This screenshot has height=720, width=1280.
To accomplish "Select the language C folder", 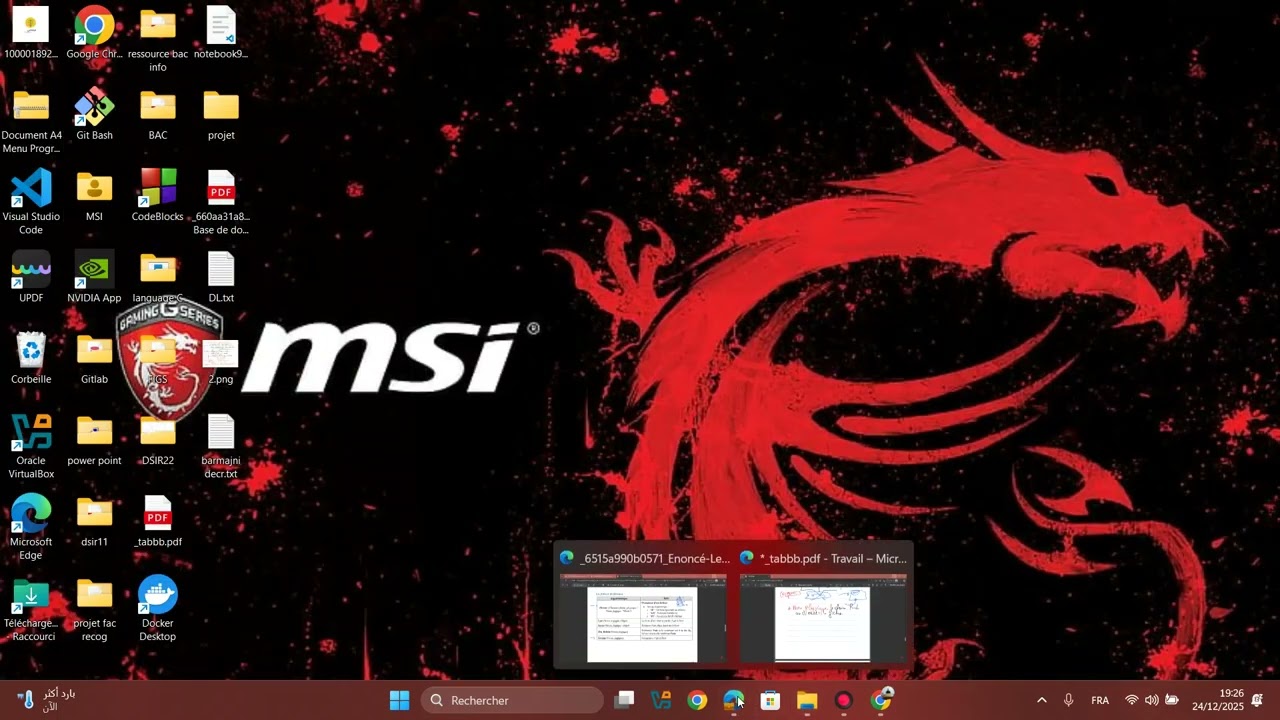I will [x=158, y=276].
